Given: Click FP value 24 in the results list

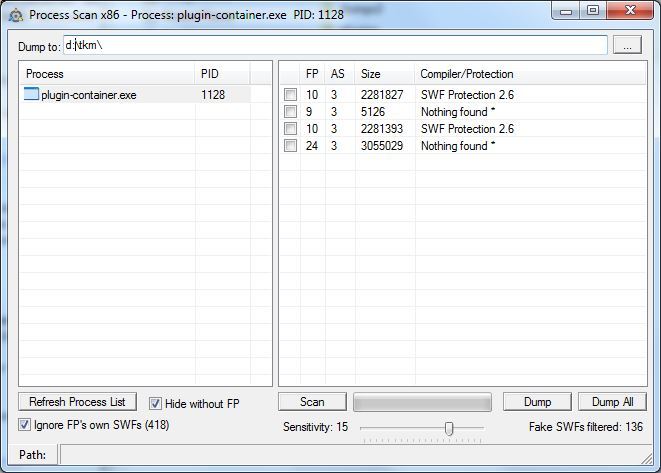Looking at the screenshot, I should click(312, 145).
